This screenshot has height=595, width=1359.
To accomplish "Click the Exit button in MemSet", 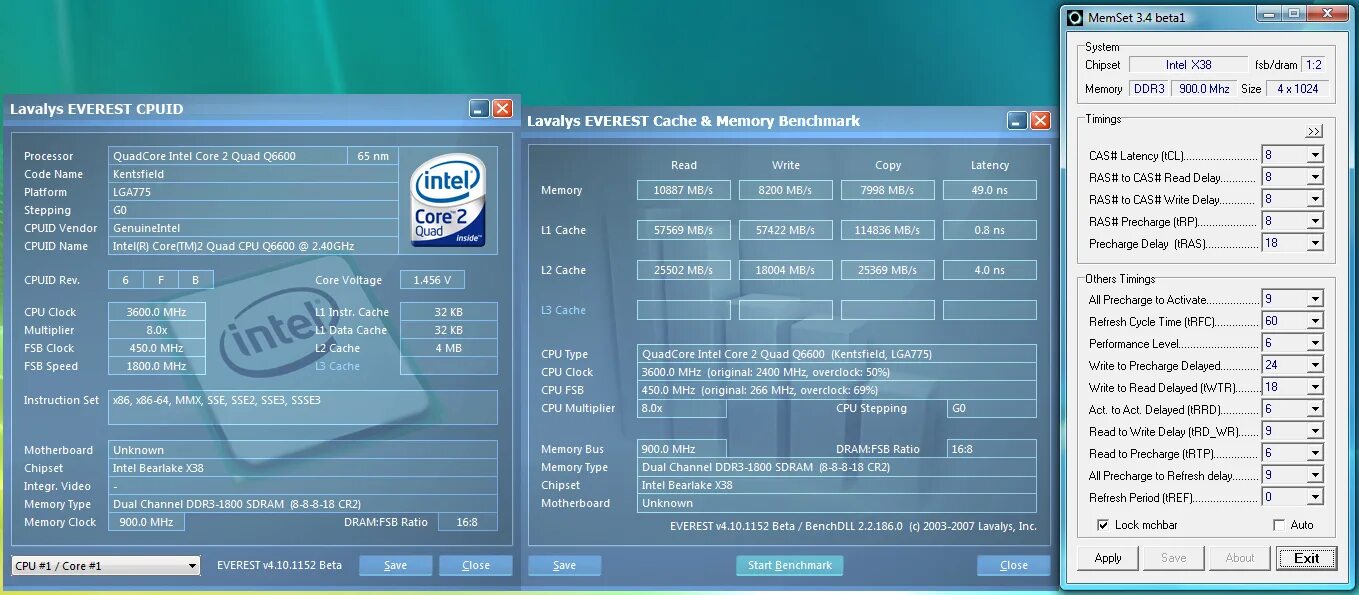I will 1306,558.
